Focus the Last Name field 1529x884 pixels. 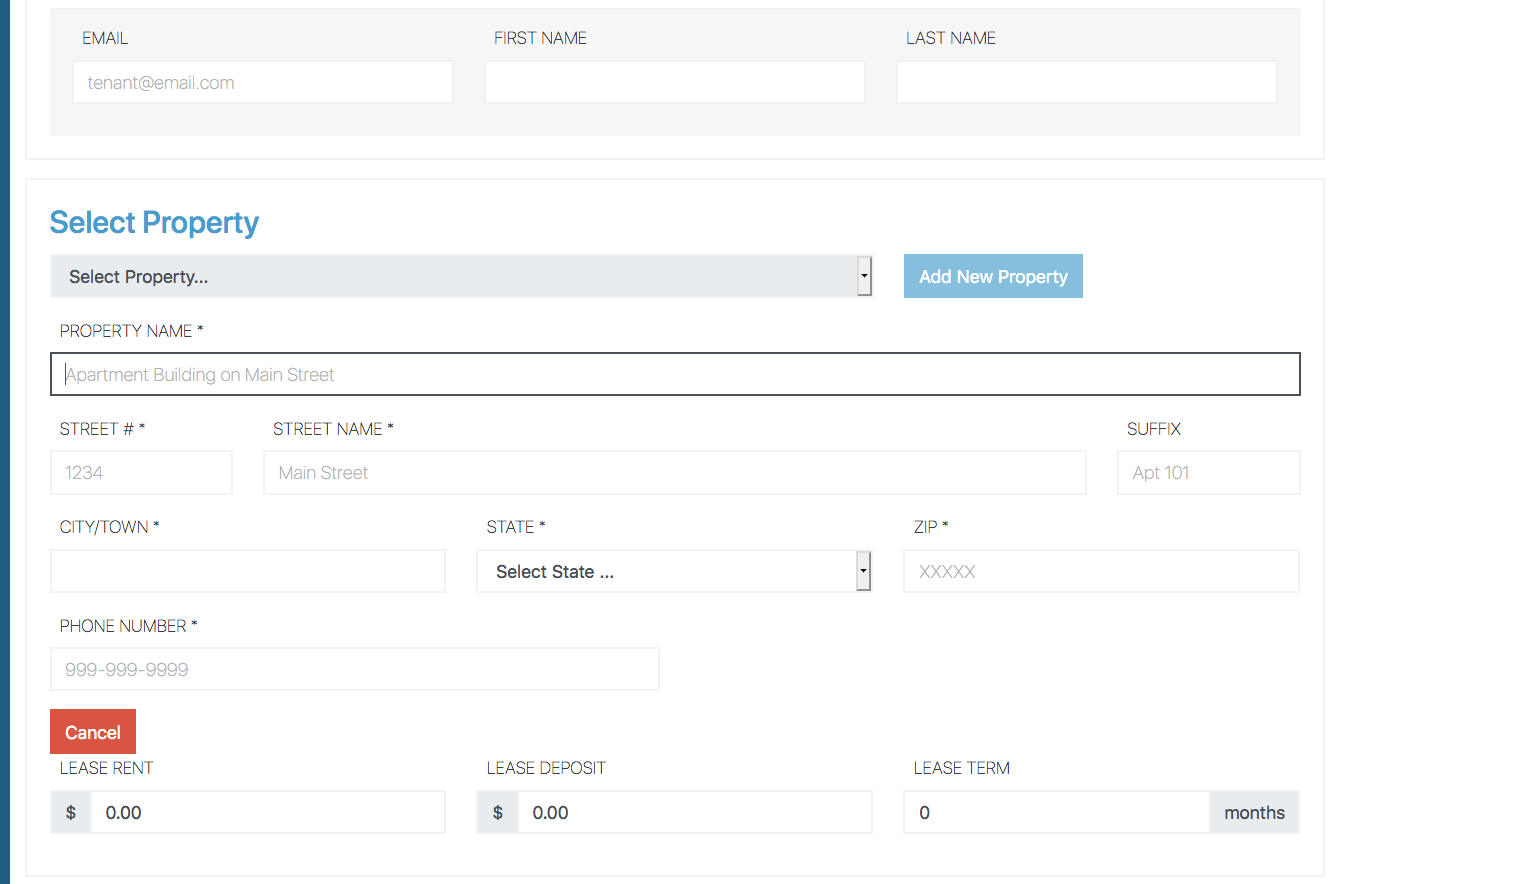pos(1087,82)
